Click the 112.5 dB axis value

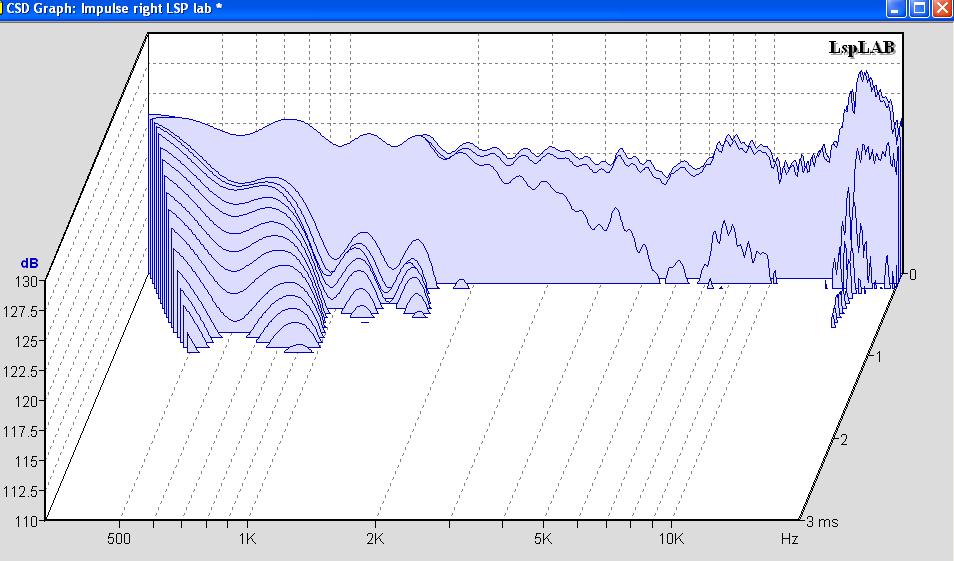coord(19,491)
